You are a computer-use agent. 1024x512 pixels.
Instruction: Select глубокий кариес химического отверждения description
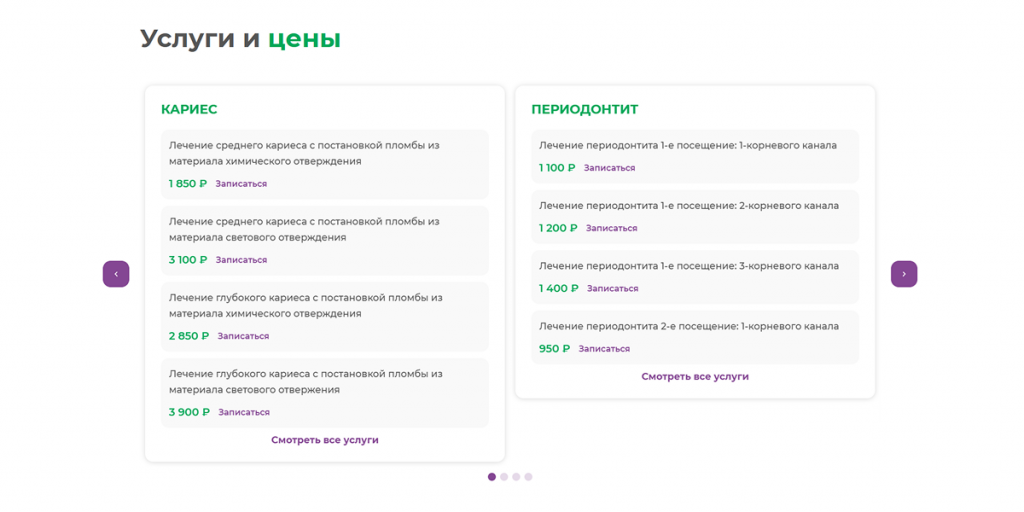(x=306, y=306)
